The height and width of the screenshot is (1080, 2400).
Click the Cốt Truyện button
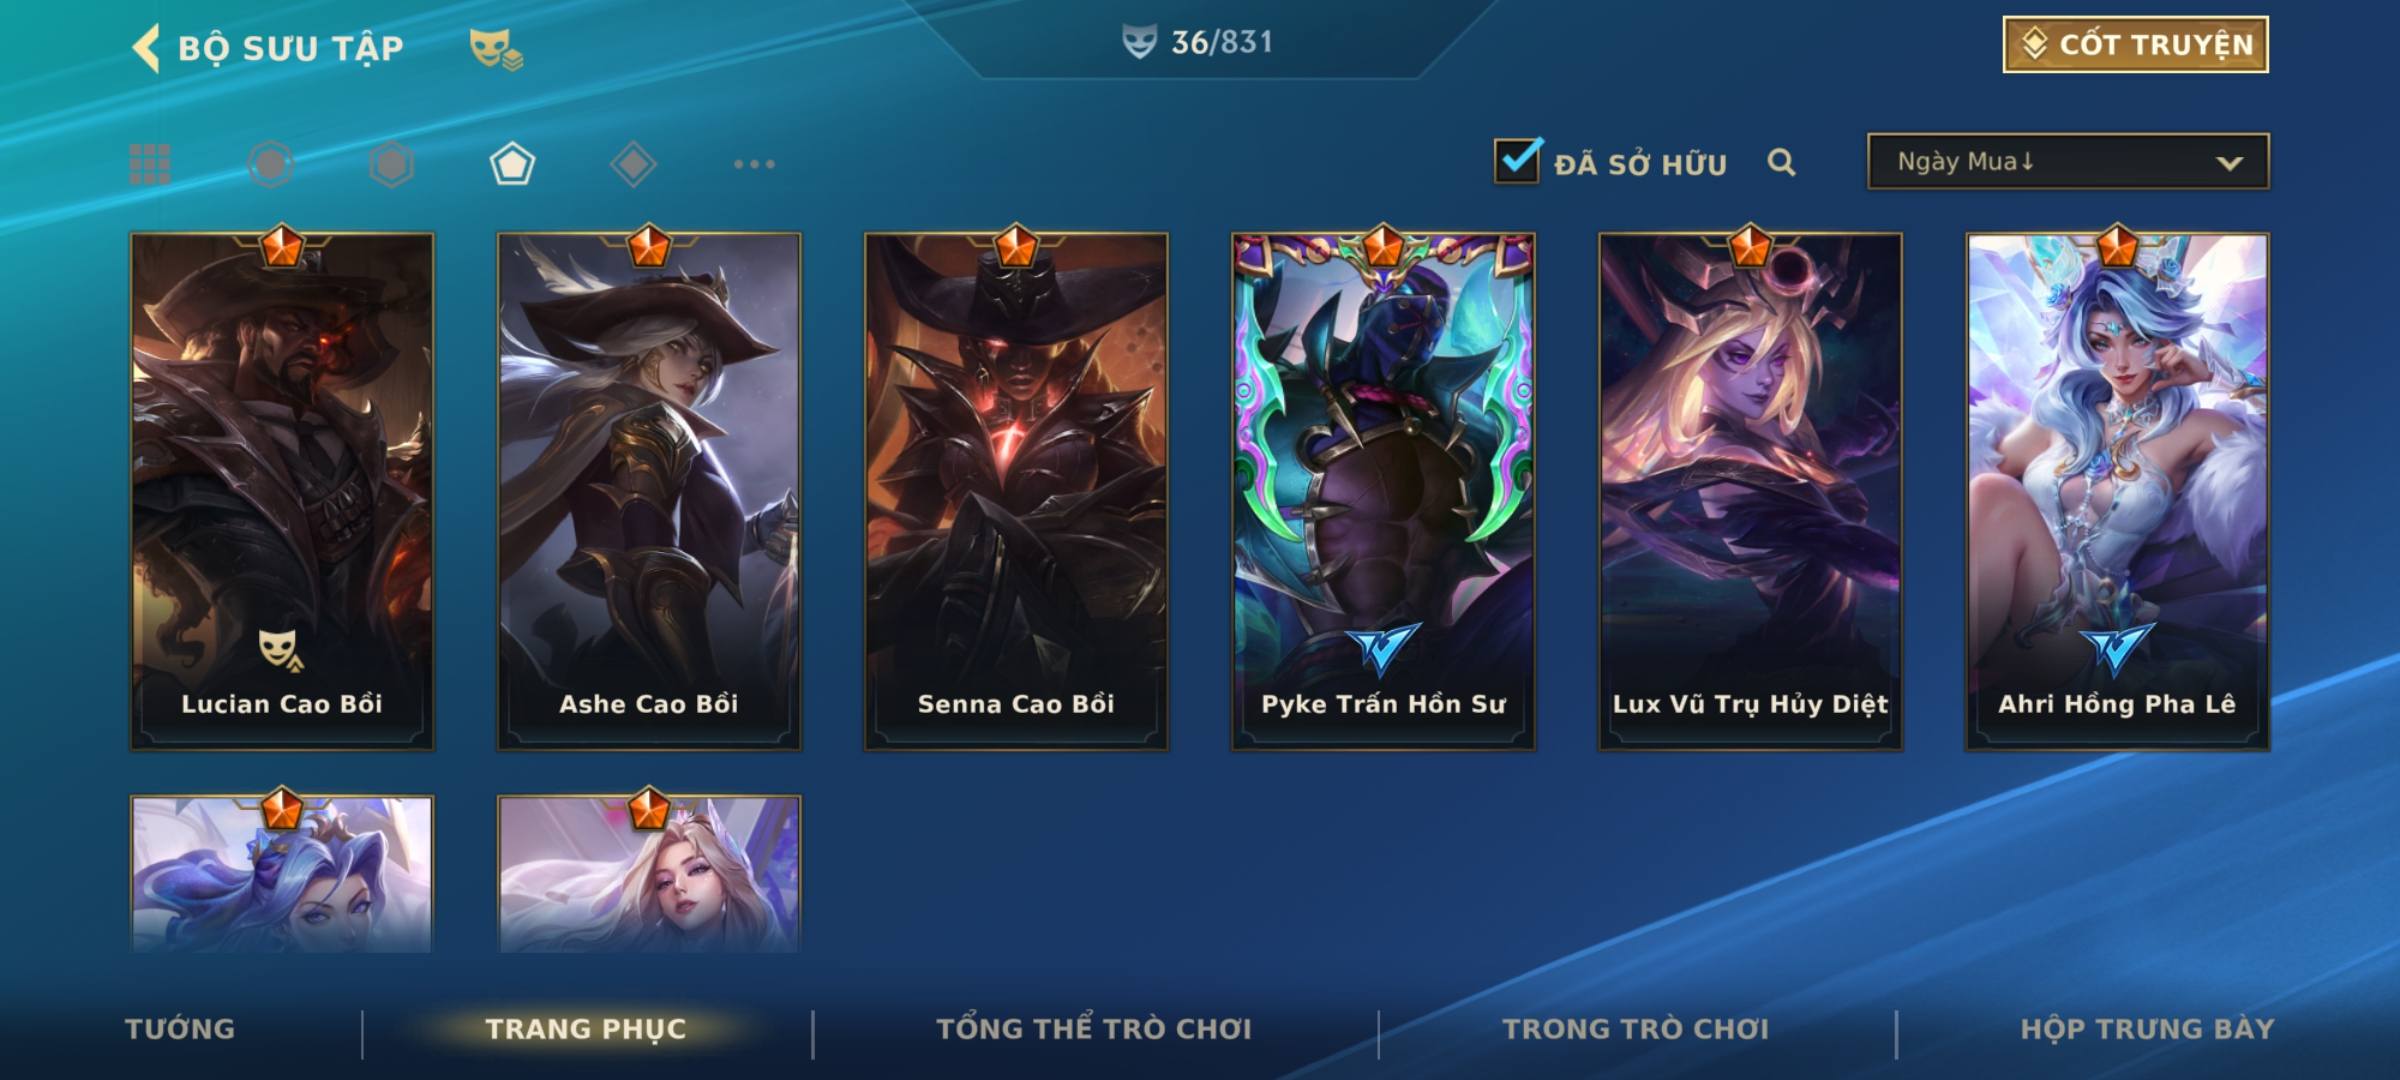click(2135, 44)
